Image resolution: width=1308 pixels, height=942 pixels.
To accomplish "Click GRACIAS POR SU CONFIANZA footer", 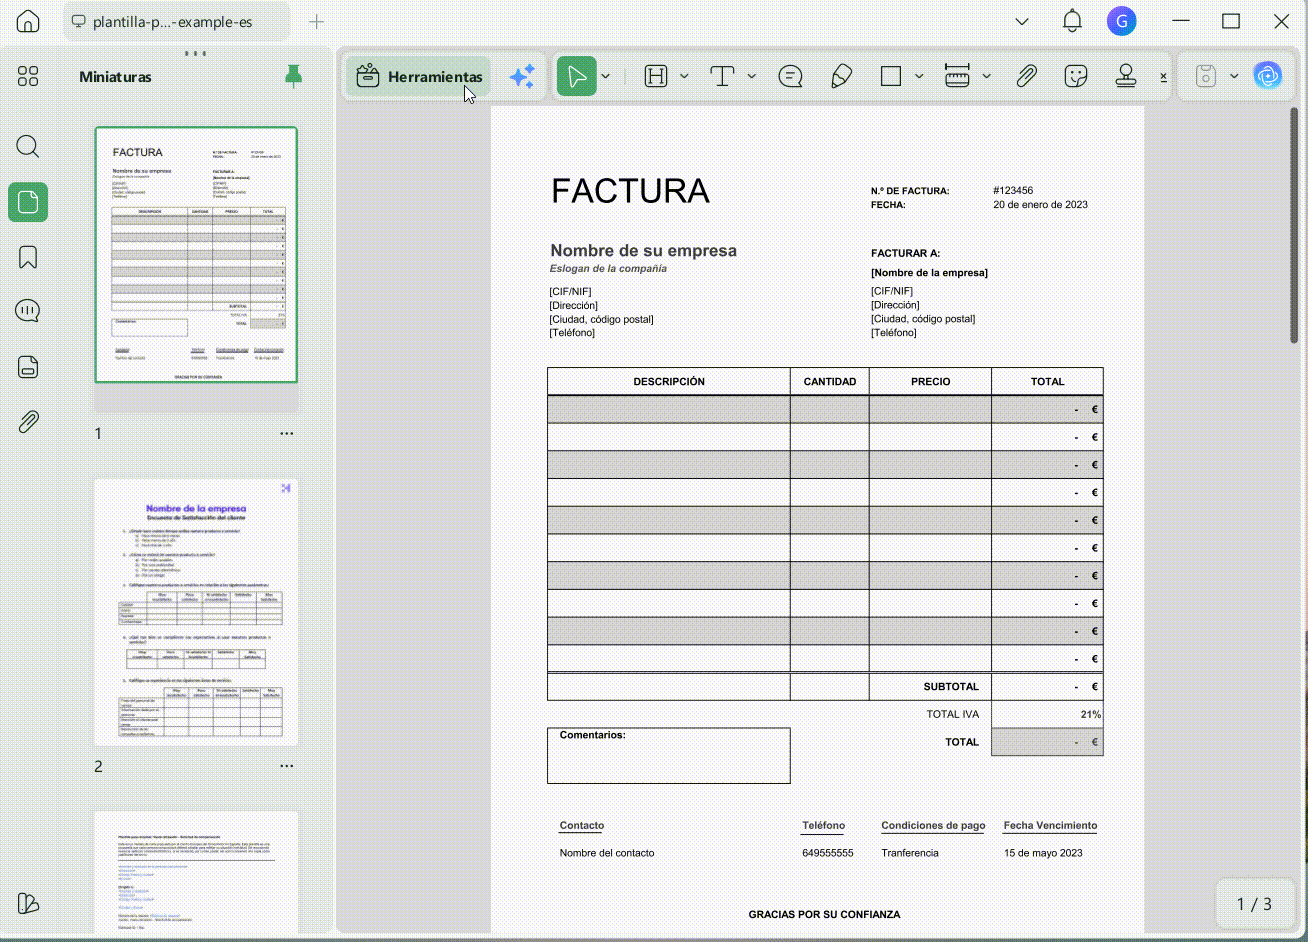I will click(x=825, y=915).
